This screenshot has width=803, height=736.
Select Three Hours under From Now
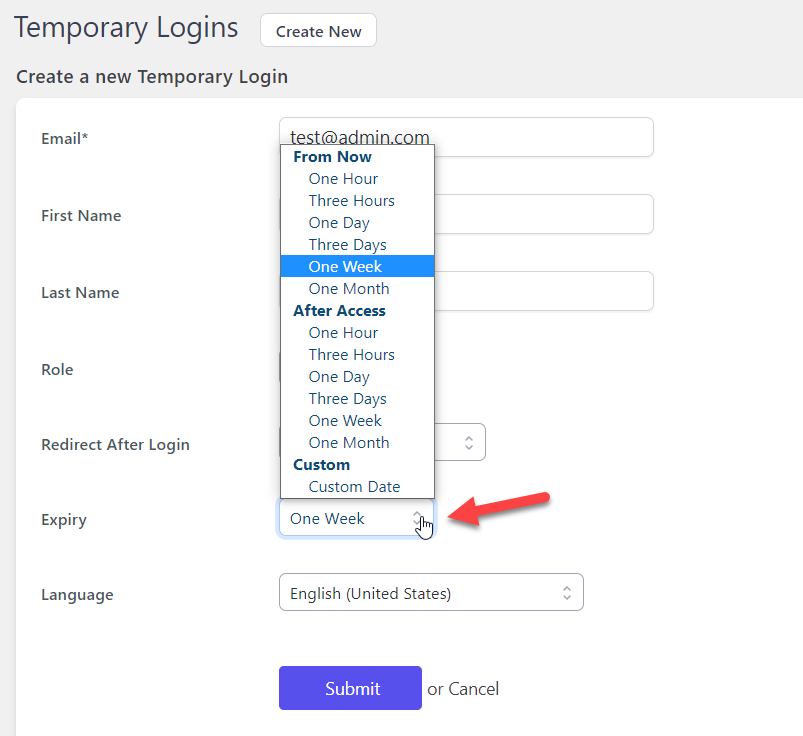(357, 201)
